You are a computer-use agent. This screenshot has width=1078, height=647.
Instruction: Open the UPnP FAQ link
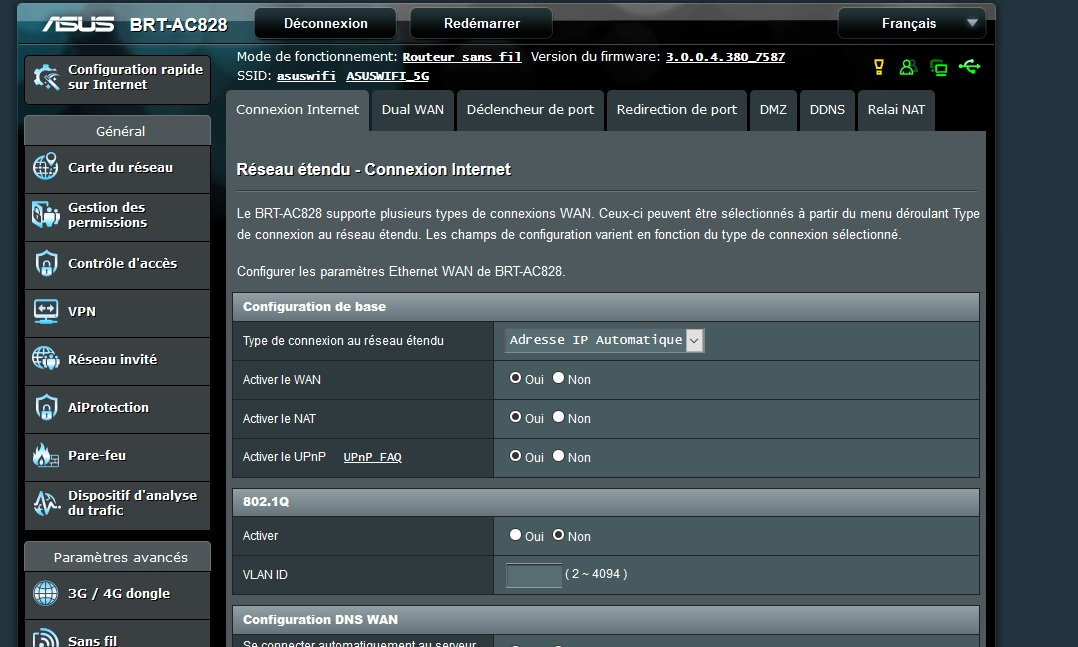click(x=373, y=457)
